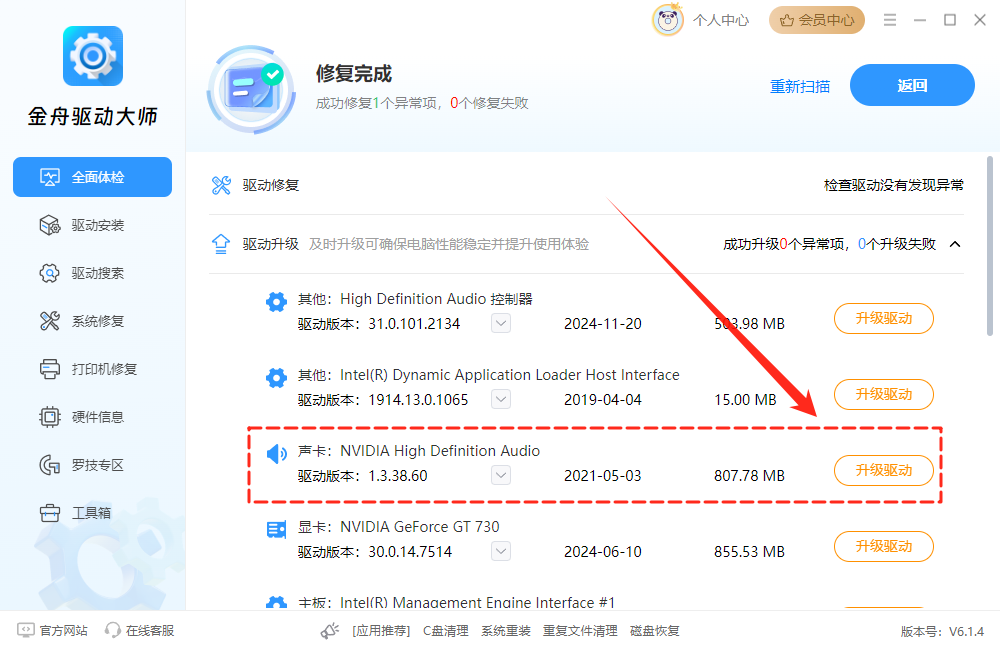Click 升级驱动 for NVIDIA High Definition Audio
Screen dimensions: 1000x650
883,470
